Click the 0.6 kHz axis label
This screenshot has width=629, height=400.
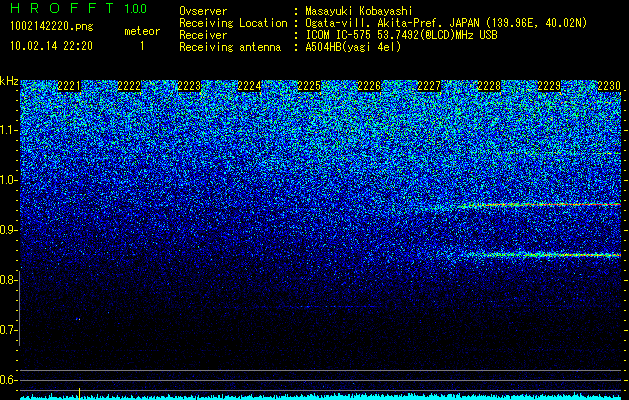(x=8, y=380)
